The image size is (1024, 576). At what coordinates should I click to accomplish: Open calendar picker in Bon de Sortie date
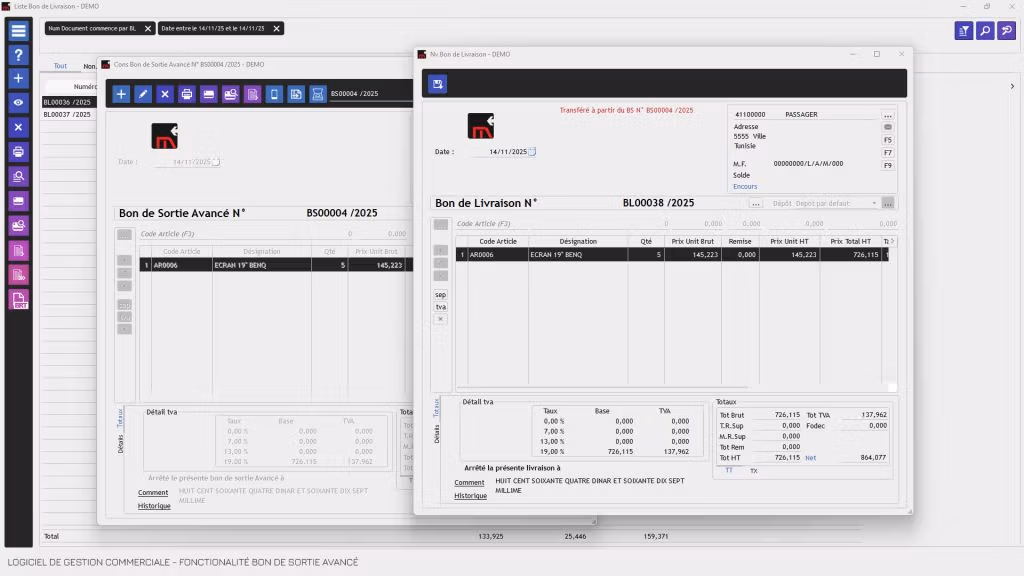pyautogui.click(x=216, y=162)
